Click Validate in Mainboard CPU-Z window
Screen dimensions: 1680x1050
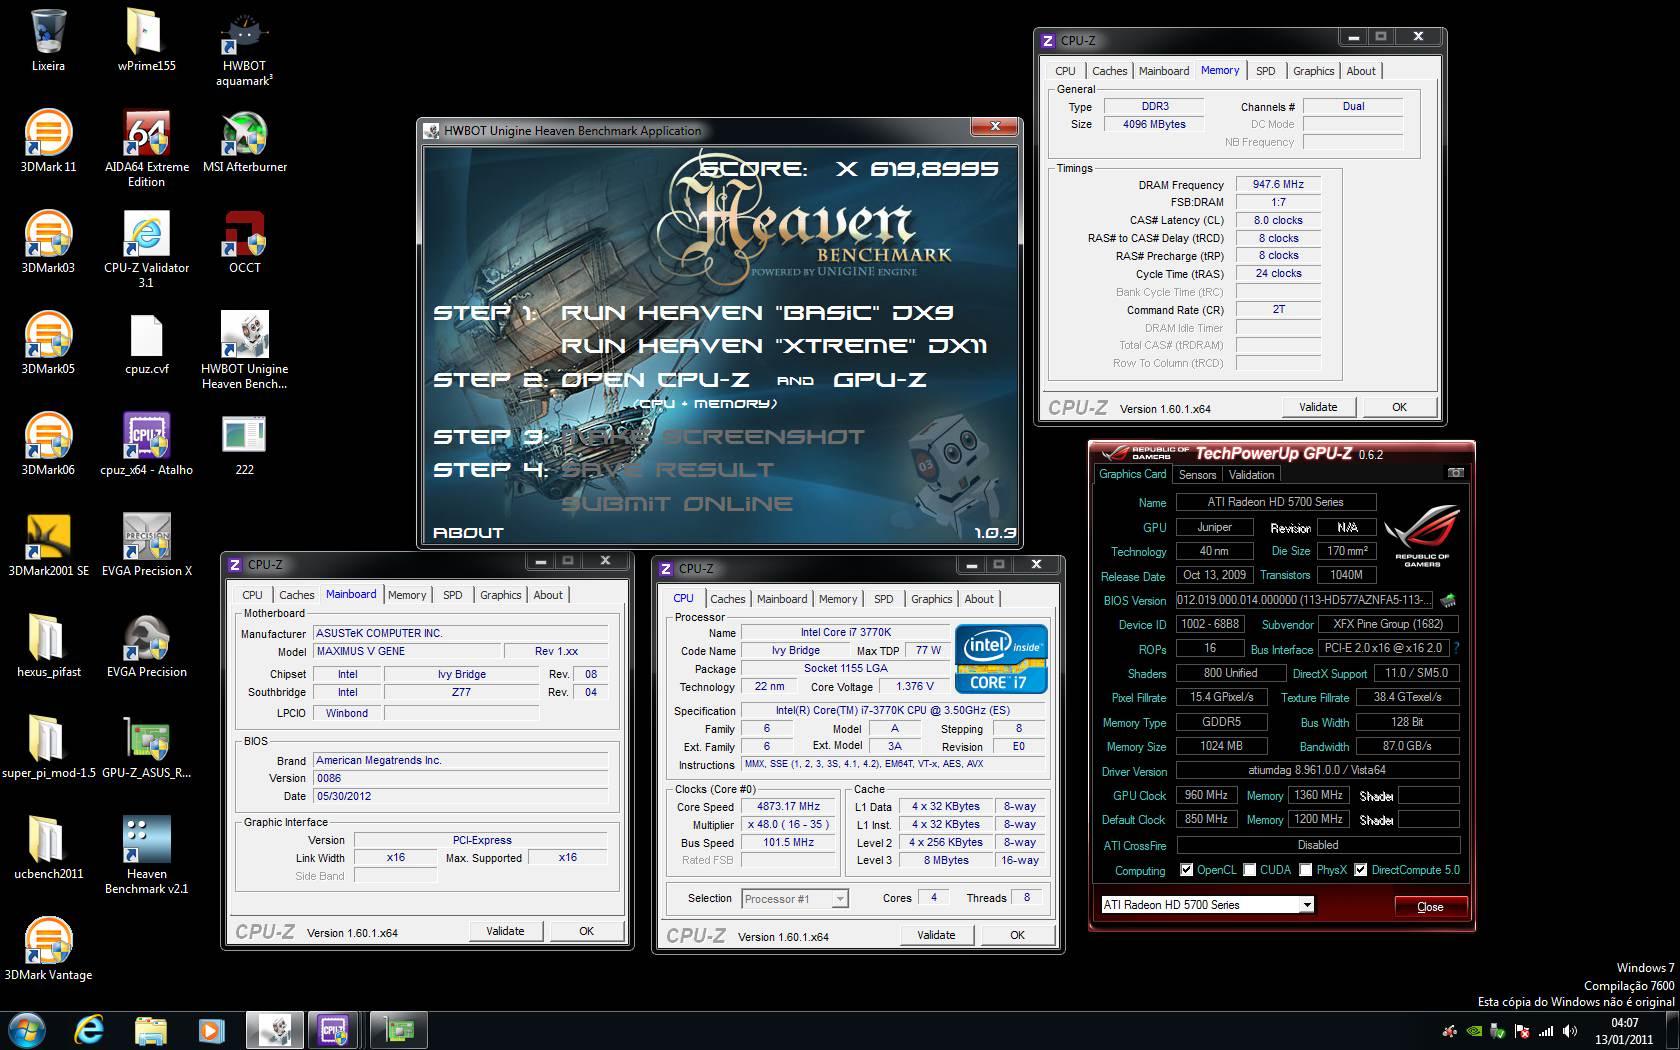tap(505, 931)
